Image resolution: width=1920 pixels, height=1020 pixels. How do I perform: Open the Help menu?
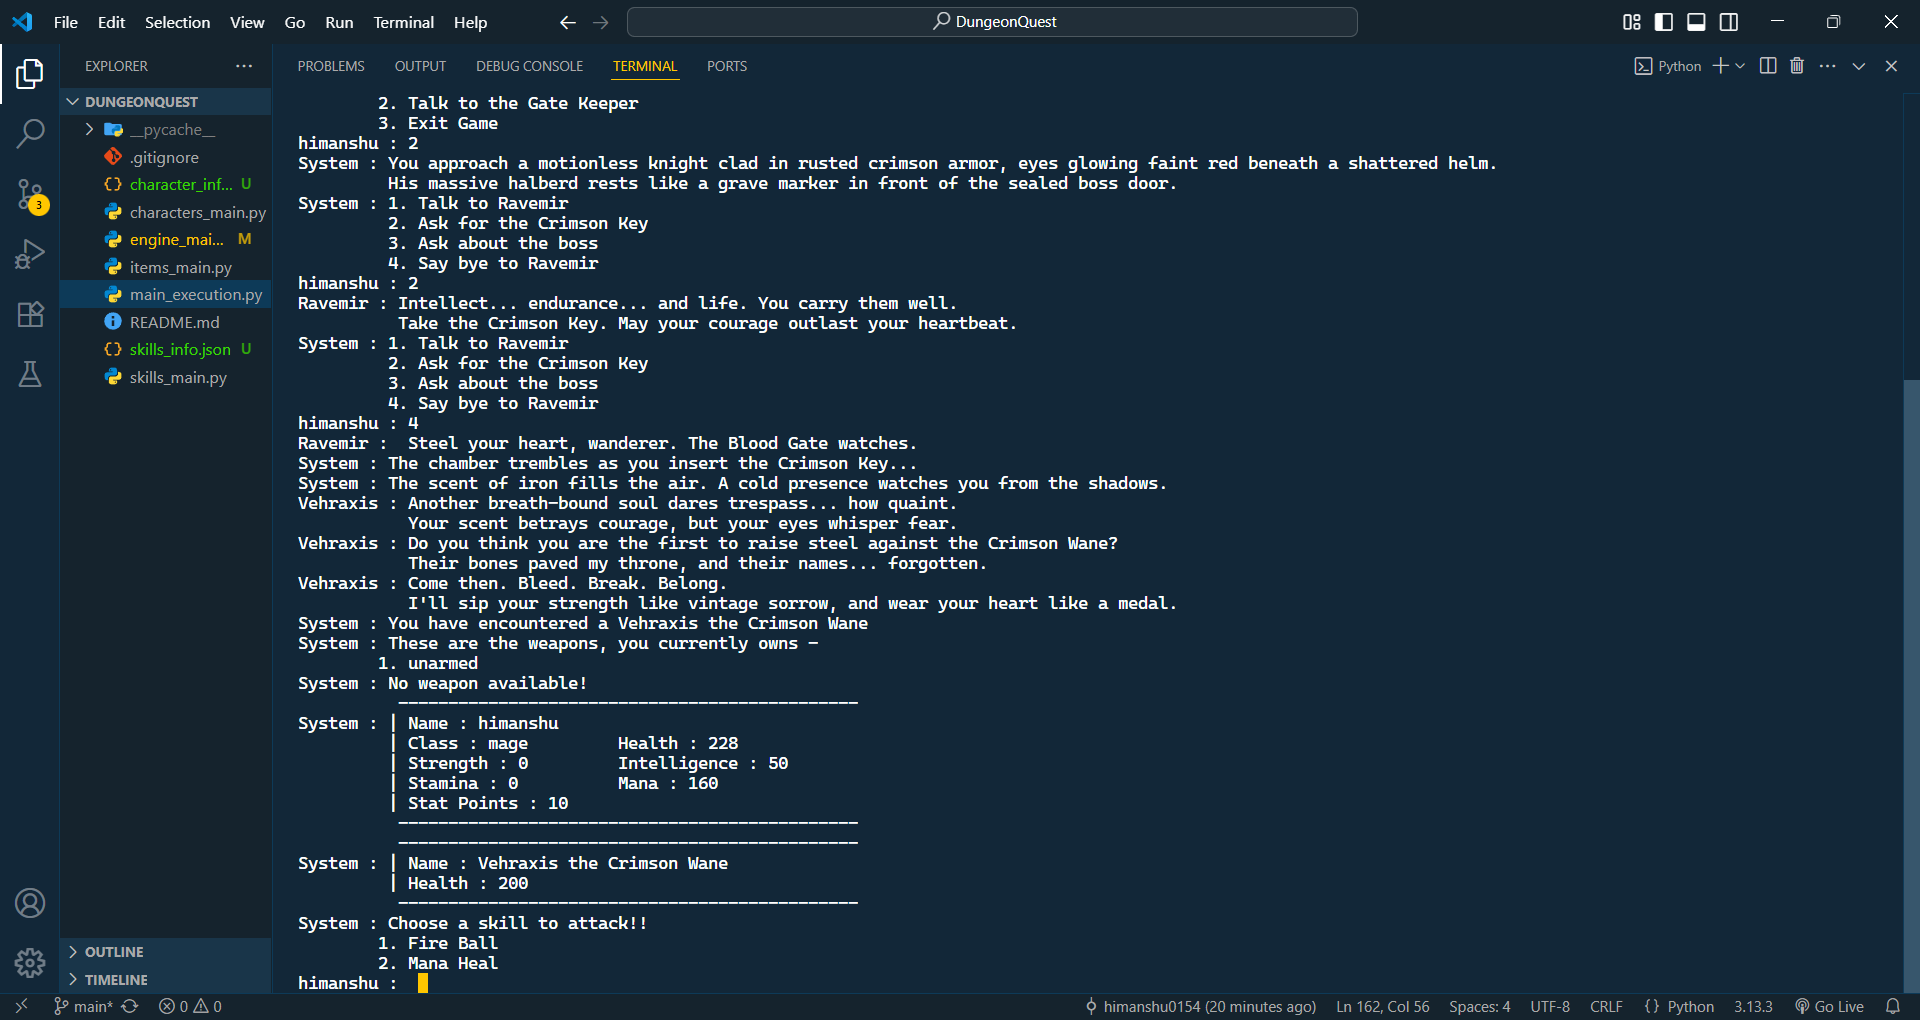pyautogui.click(x=470, y=22)
